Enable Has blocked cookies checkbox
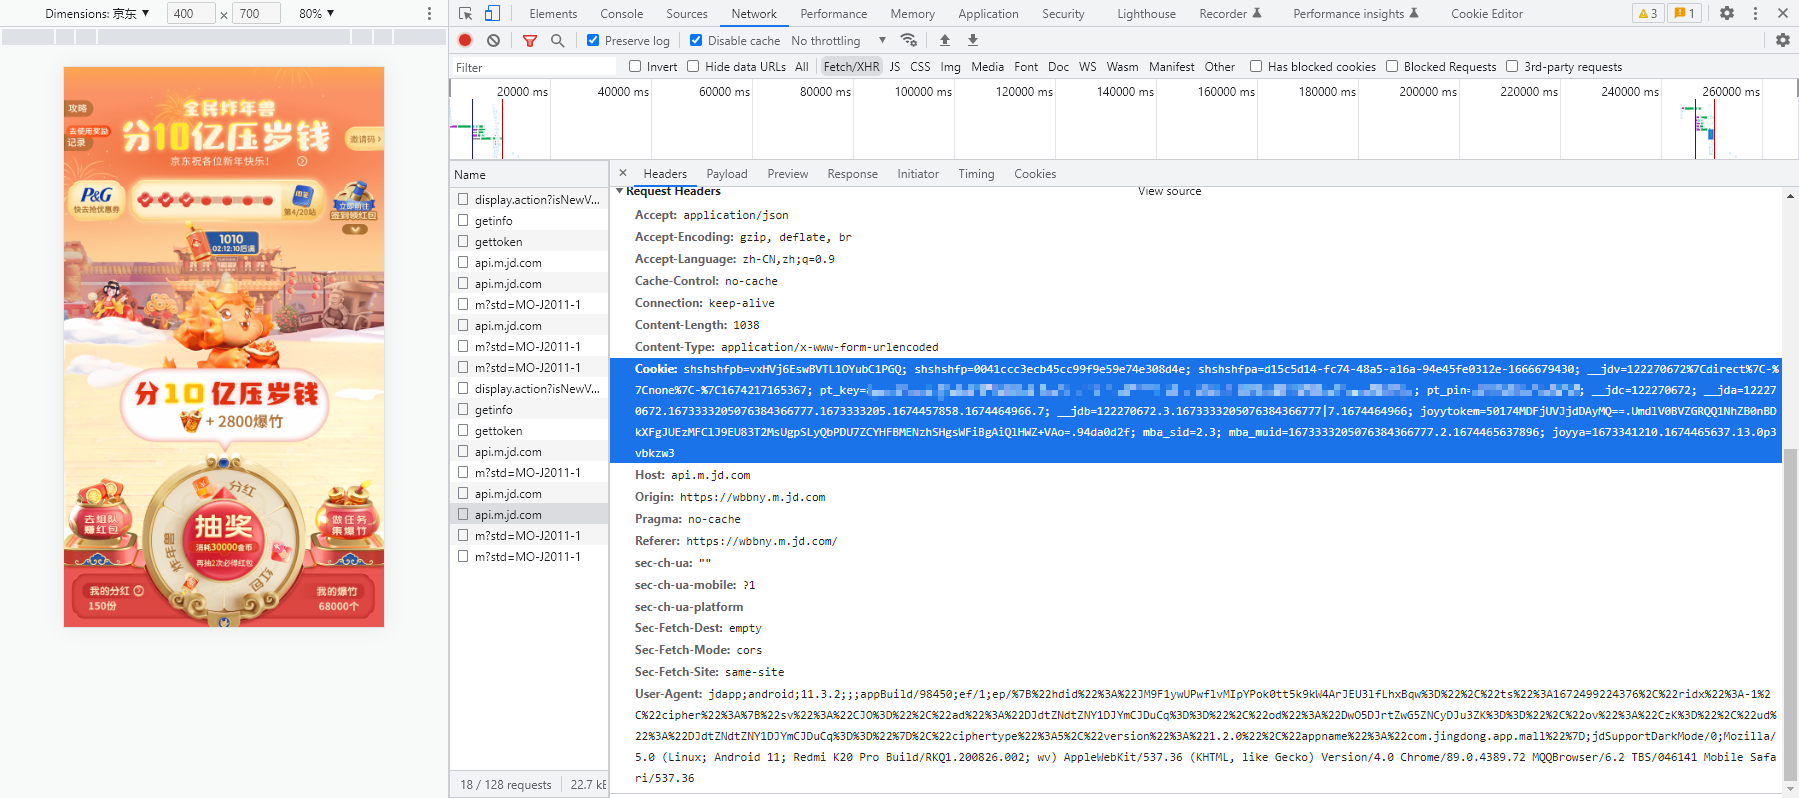 coord(1256,66)
